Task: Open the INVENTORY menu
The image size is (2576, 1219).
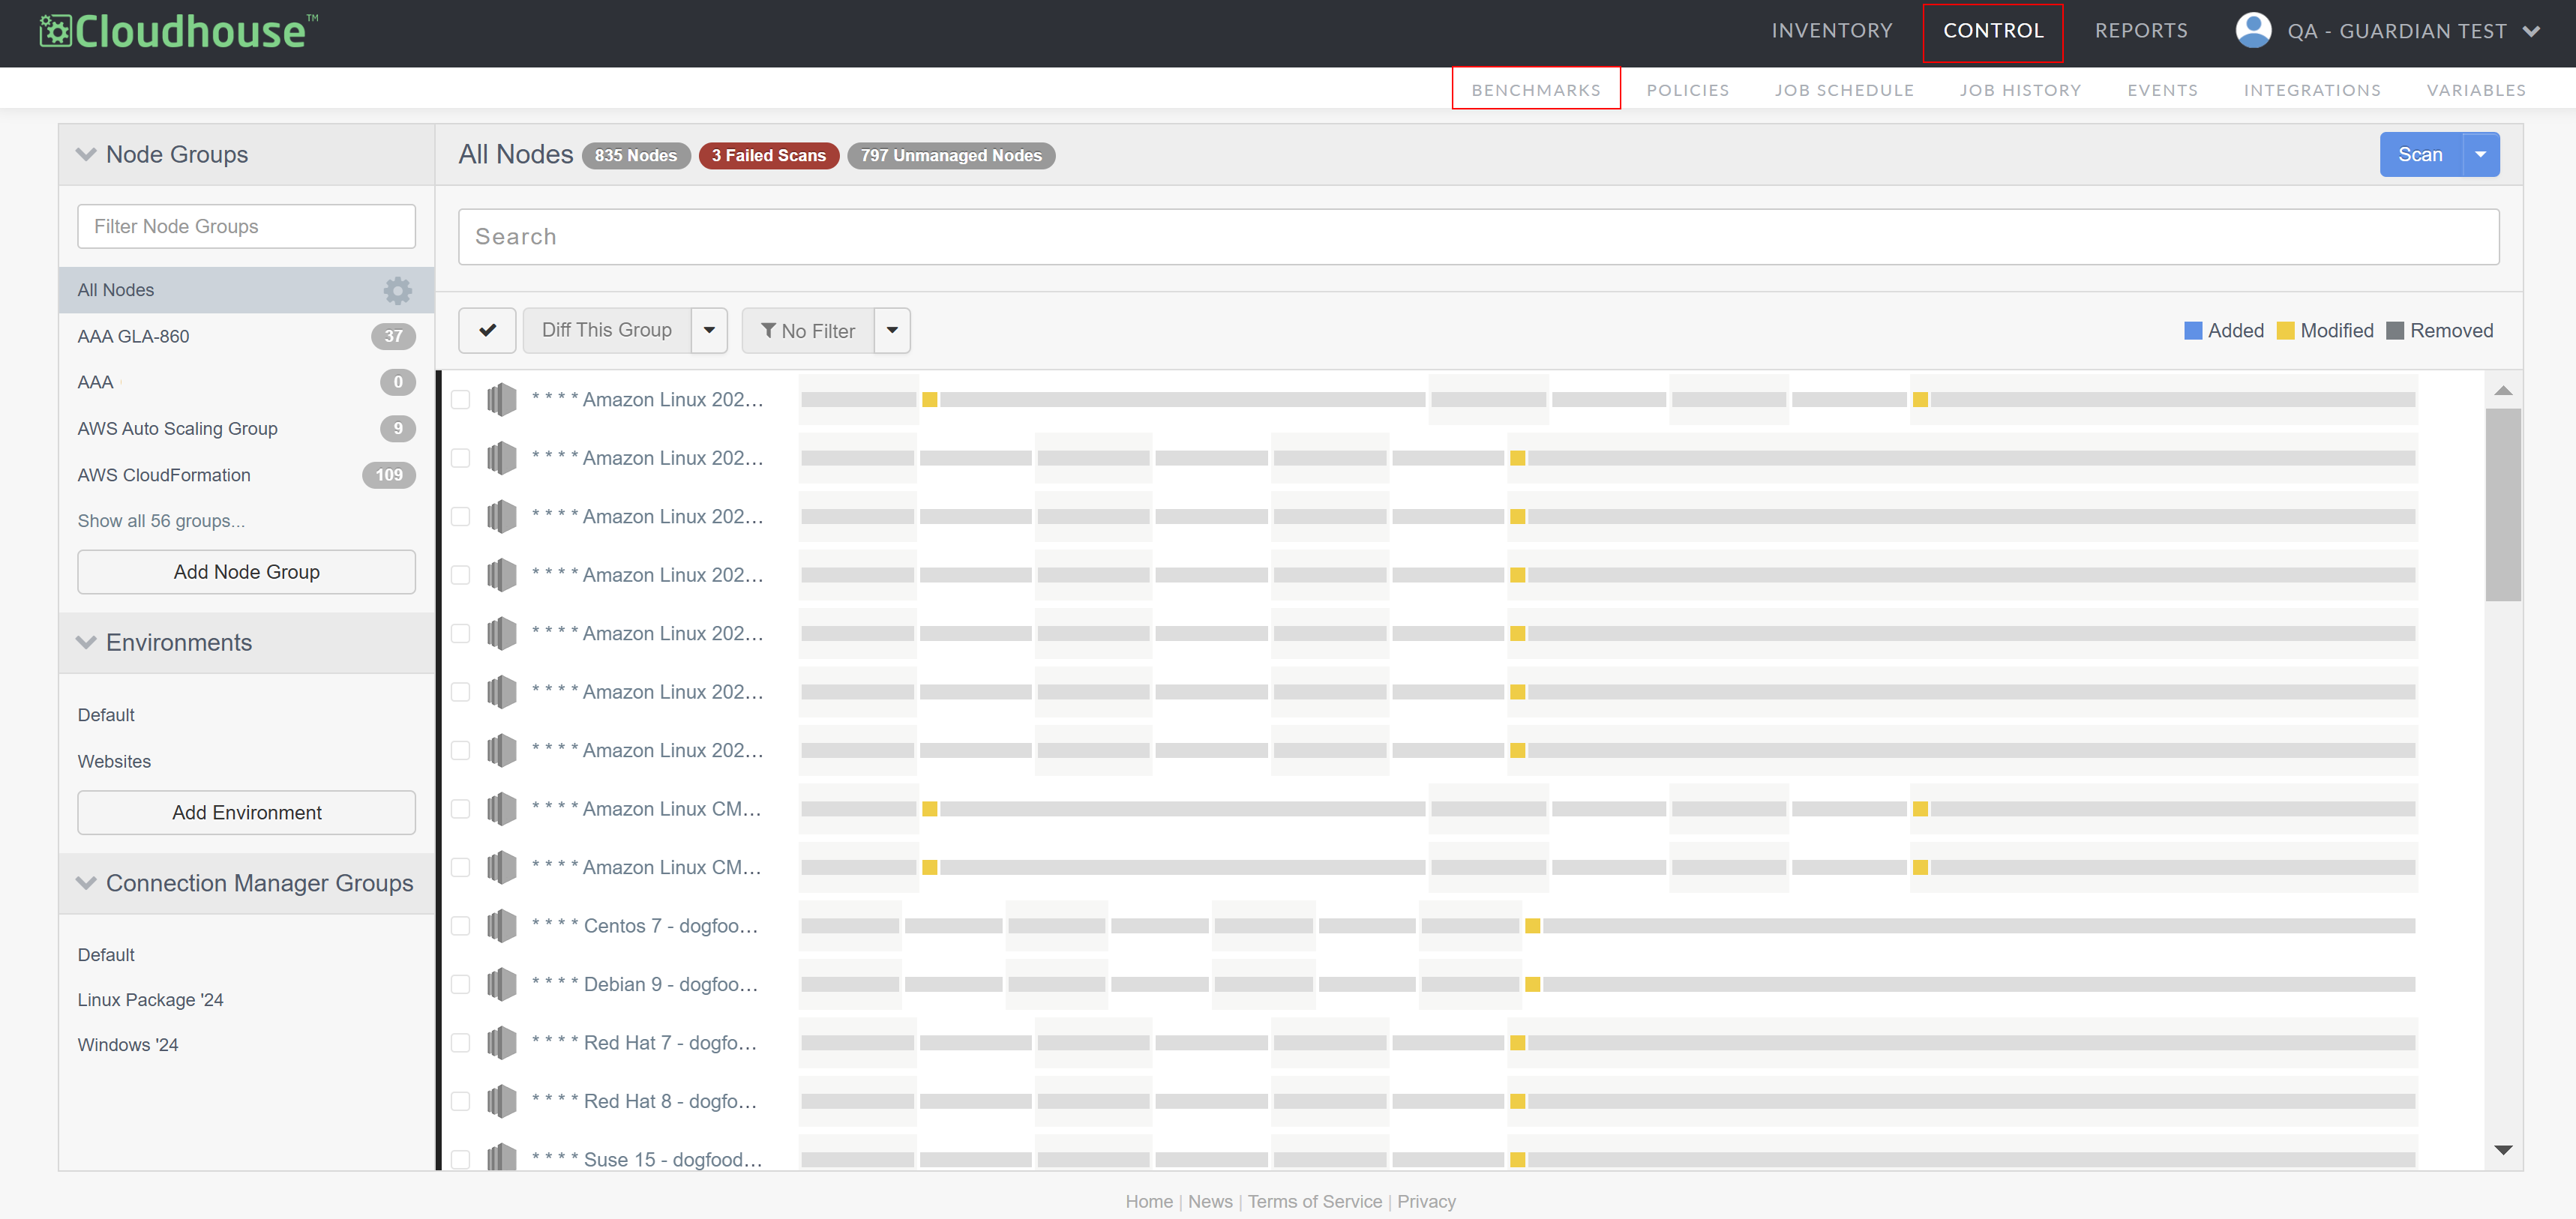Action: [x=1831, y=31]
